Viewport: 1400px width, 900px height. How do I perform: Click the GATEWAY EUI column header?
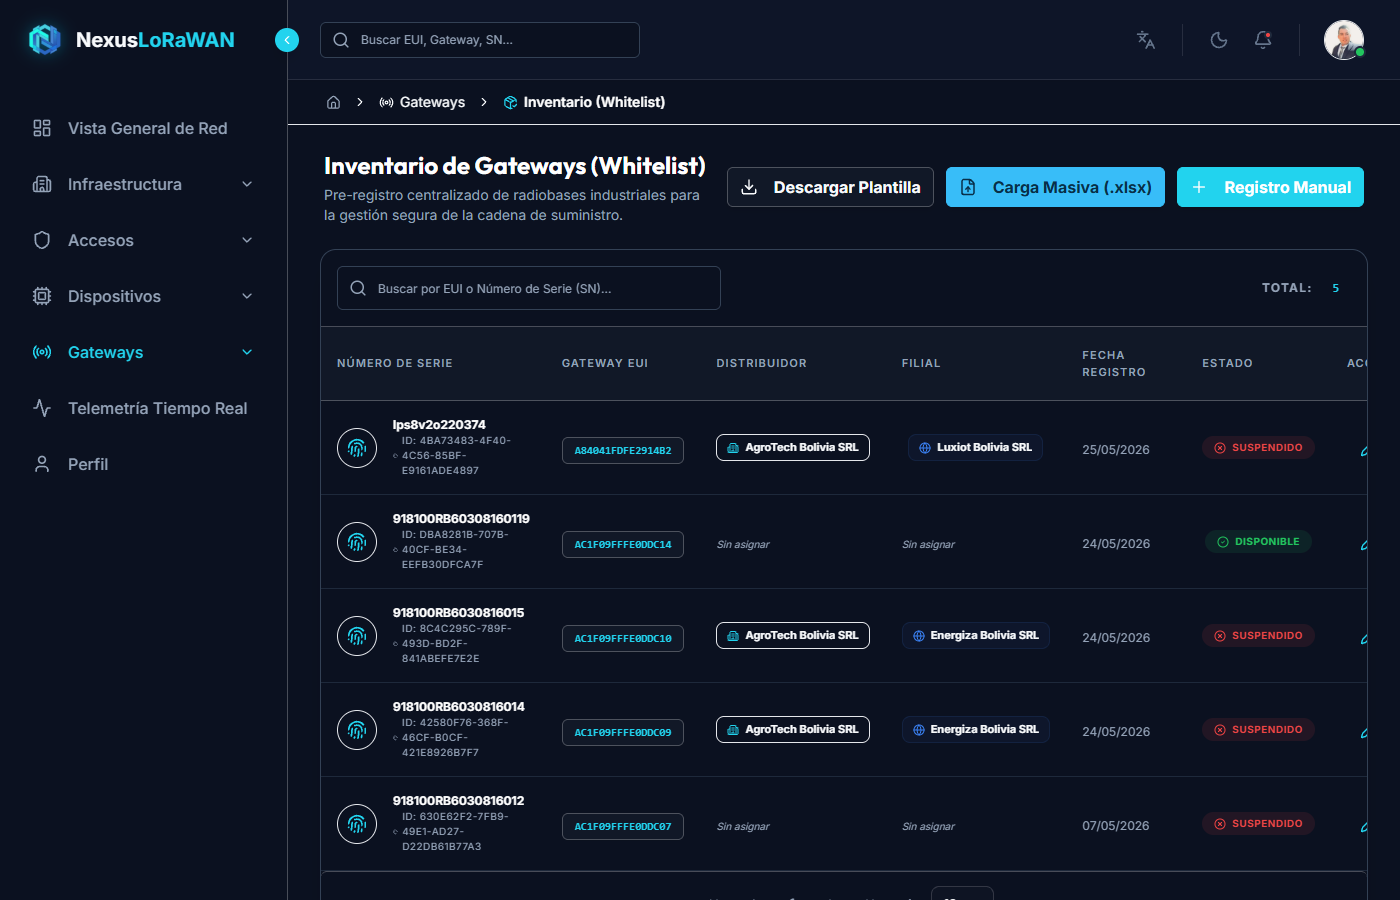pos(605,363)
